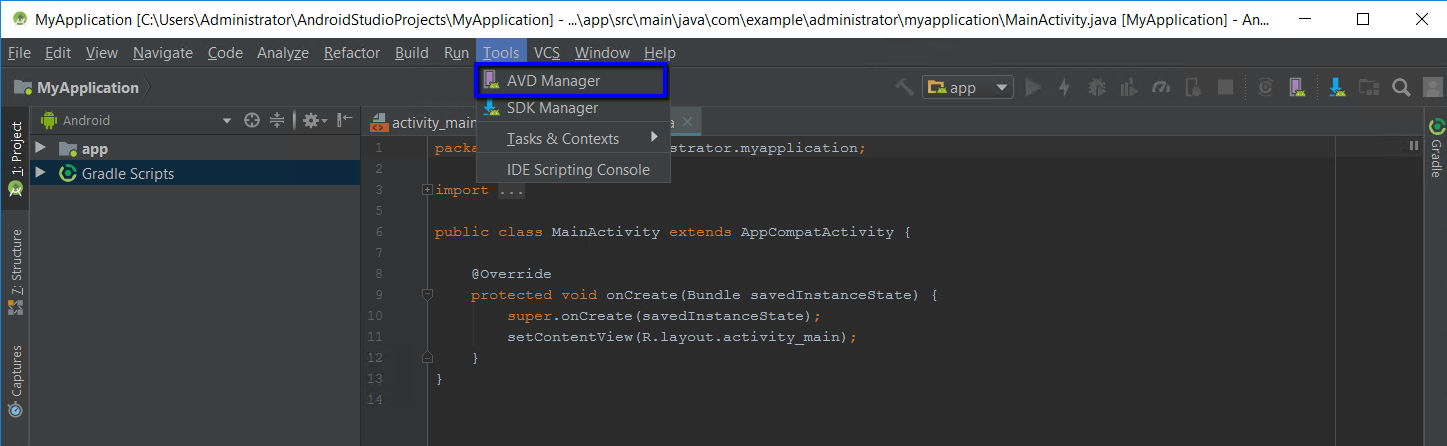This screenshot has width=1447, height=446.
Task: Click the @Override annotation in code
Action: (x=511, y=274)
